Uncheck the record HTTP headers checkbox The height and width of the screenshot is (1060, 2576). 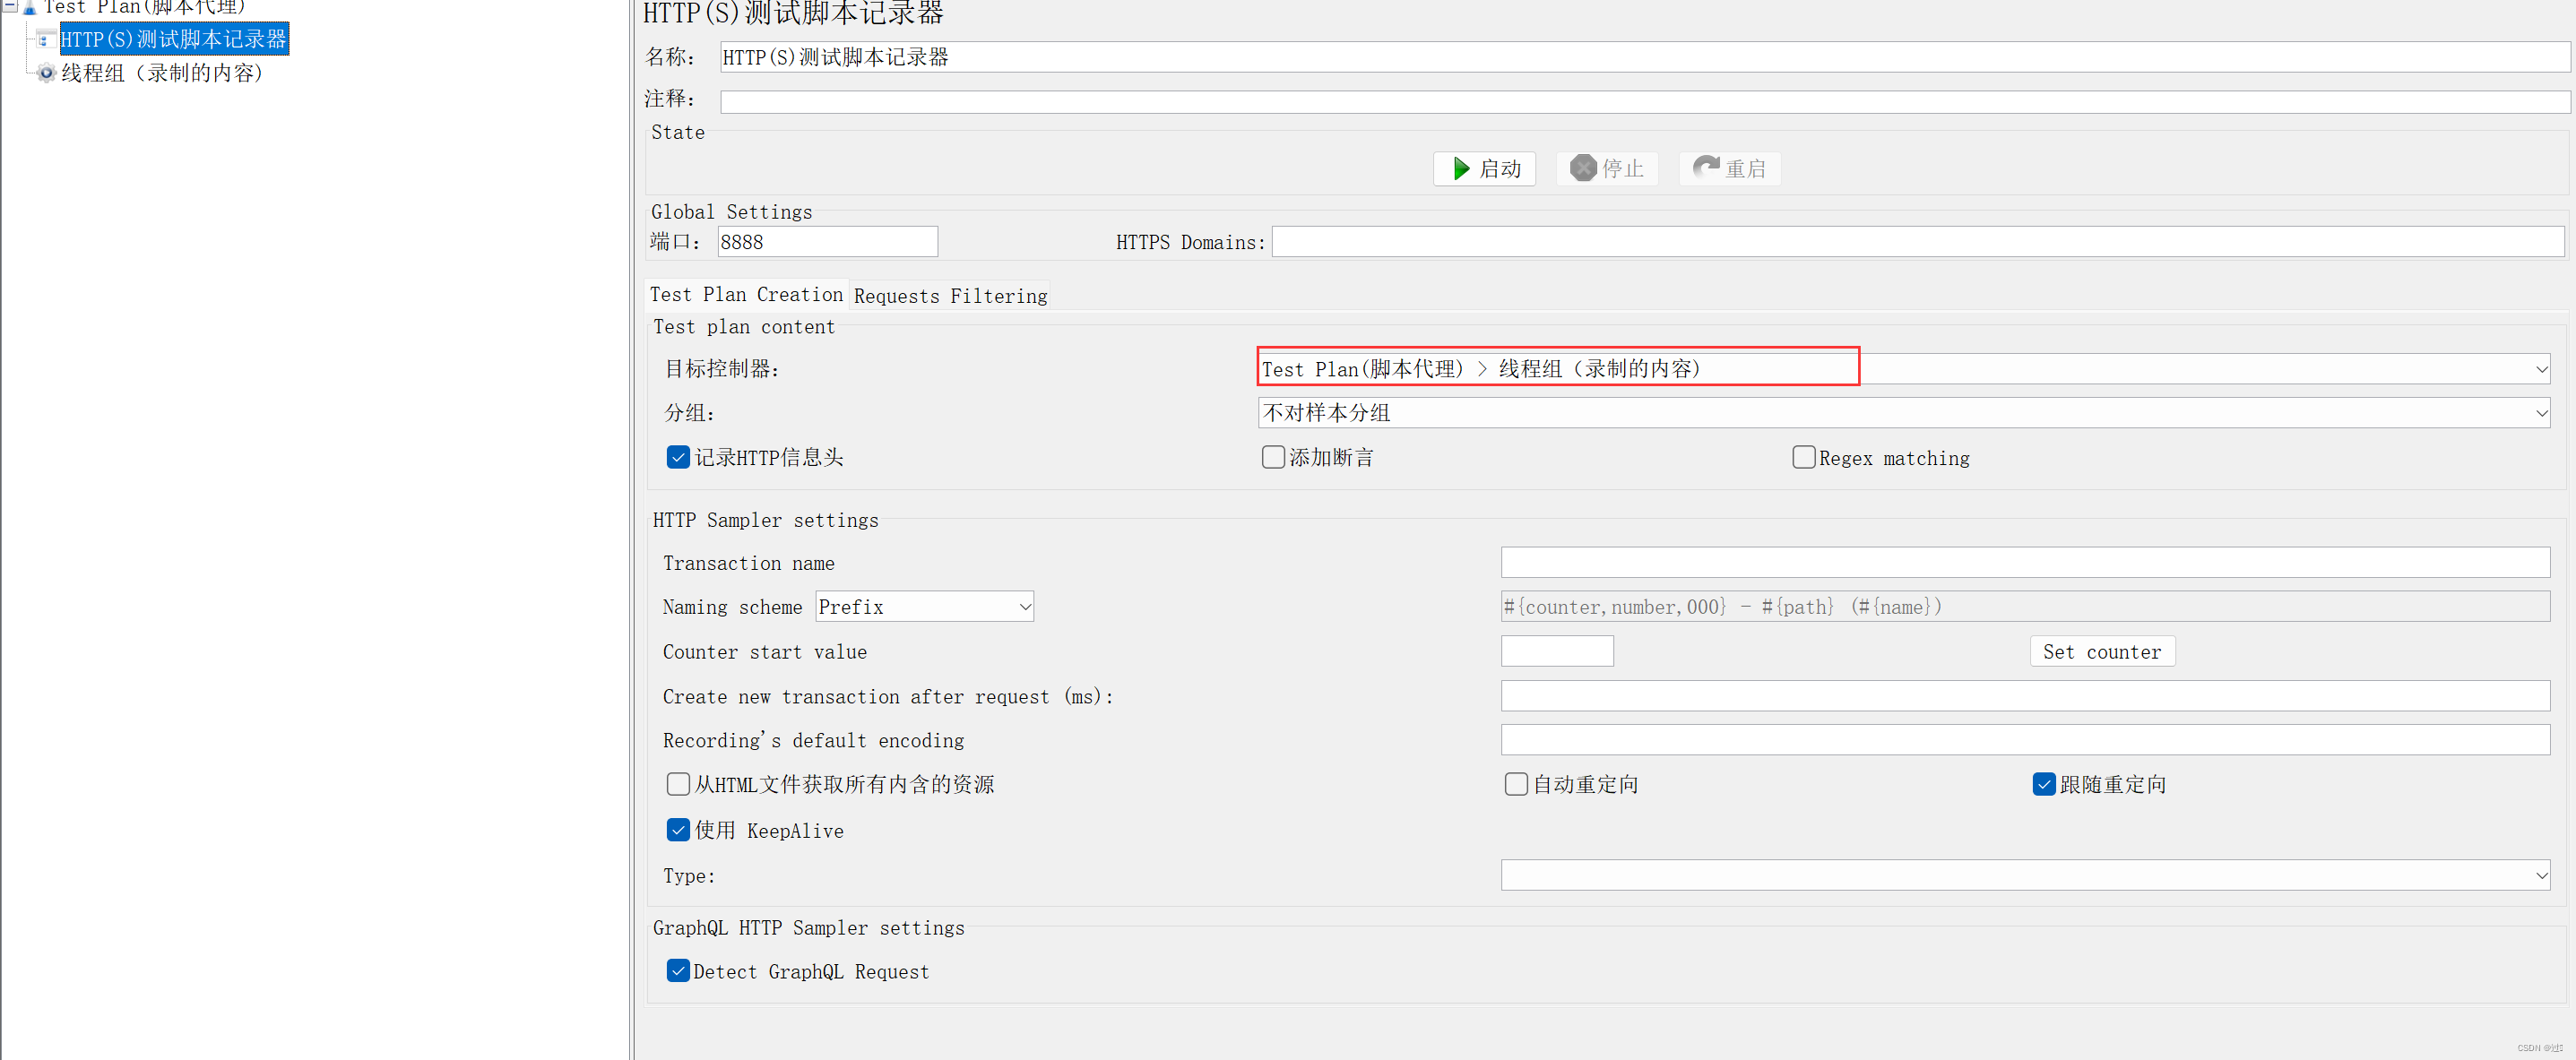(678, 458)
